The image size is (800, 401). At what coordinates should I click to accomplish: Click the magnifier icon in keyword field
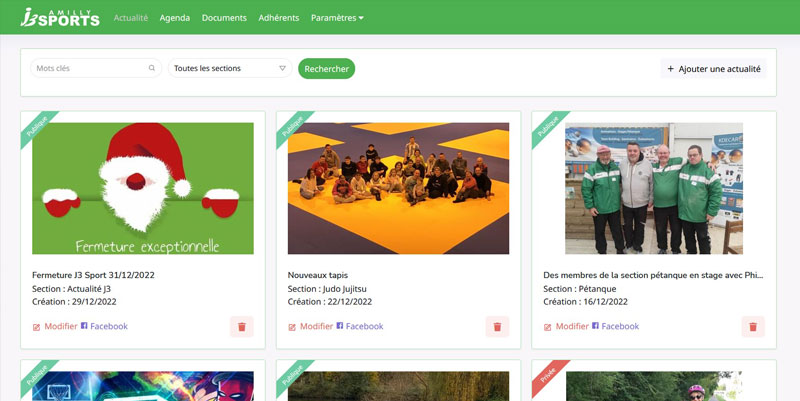click(x=152, y=68)
